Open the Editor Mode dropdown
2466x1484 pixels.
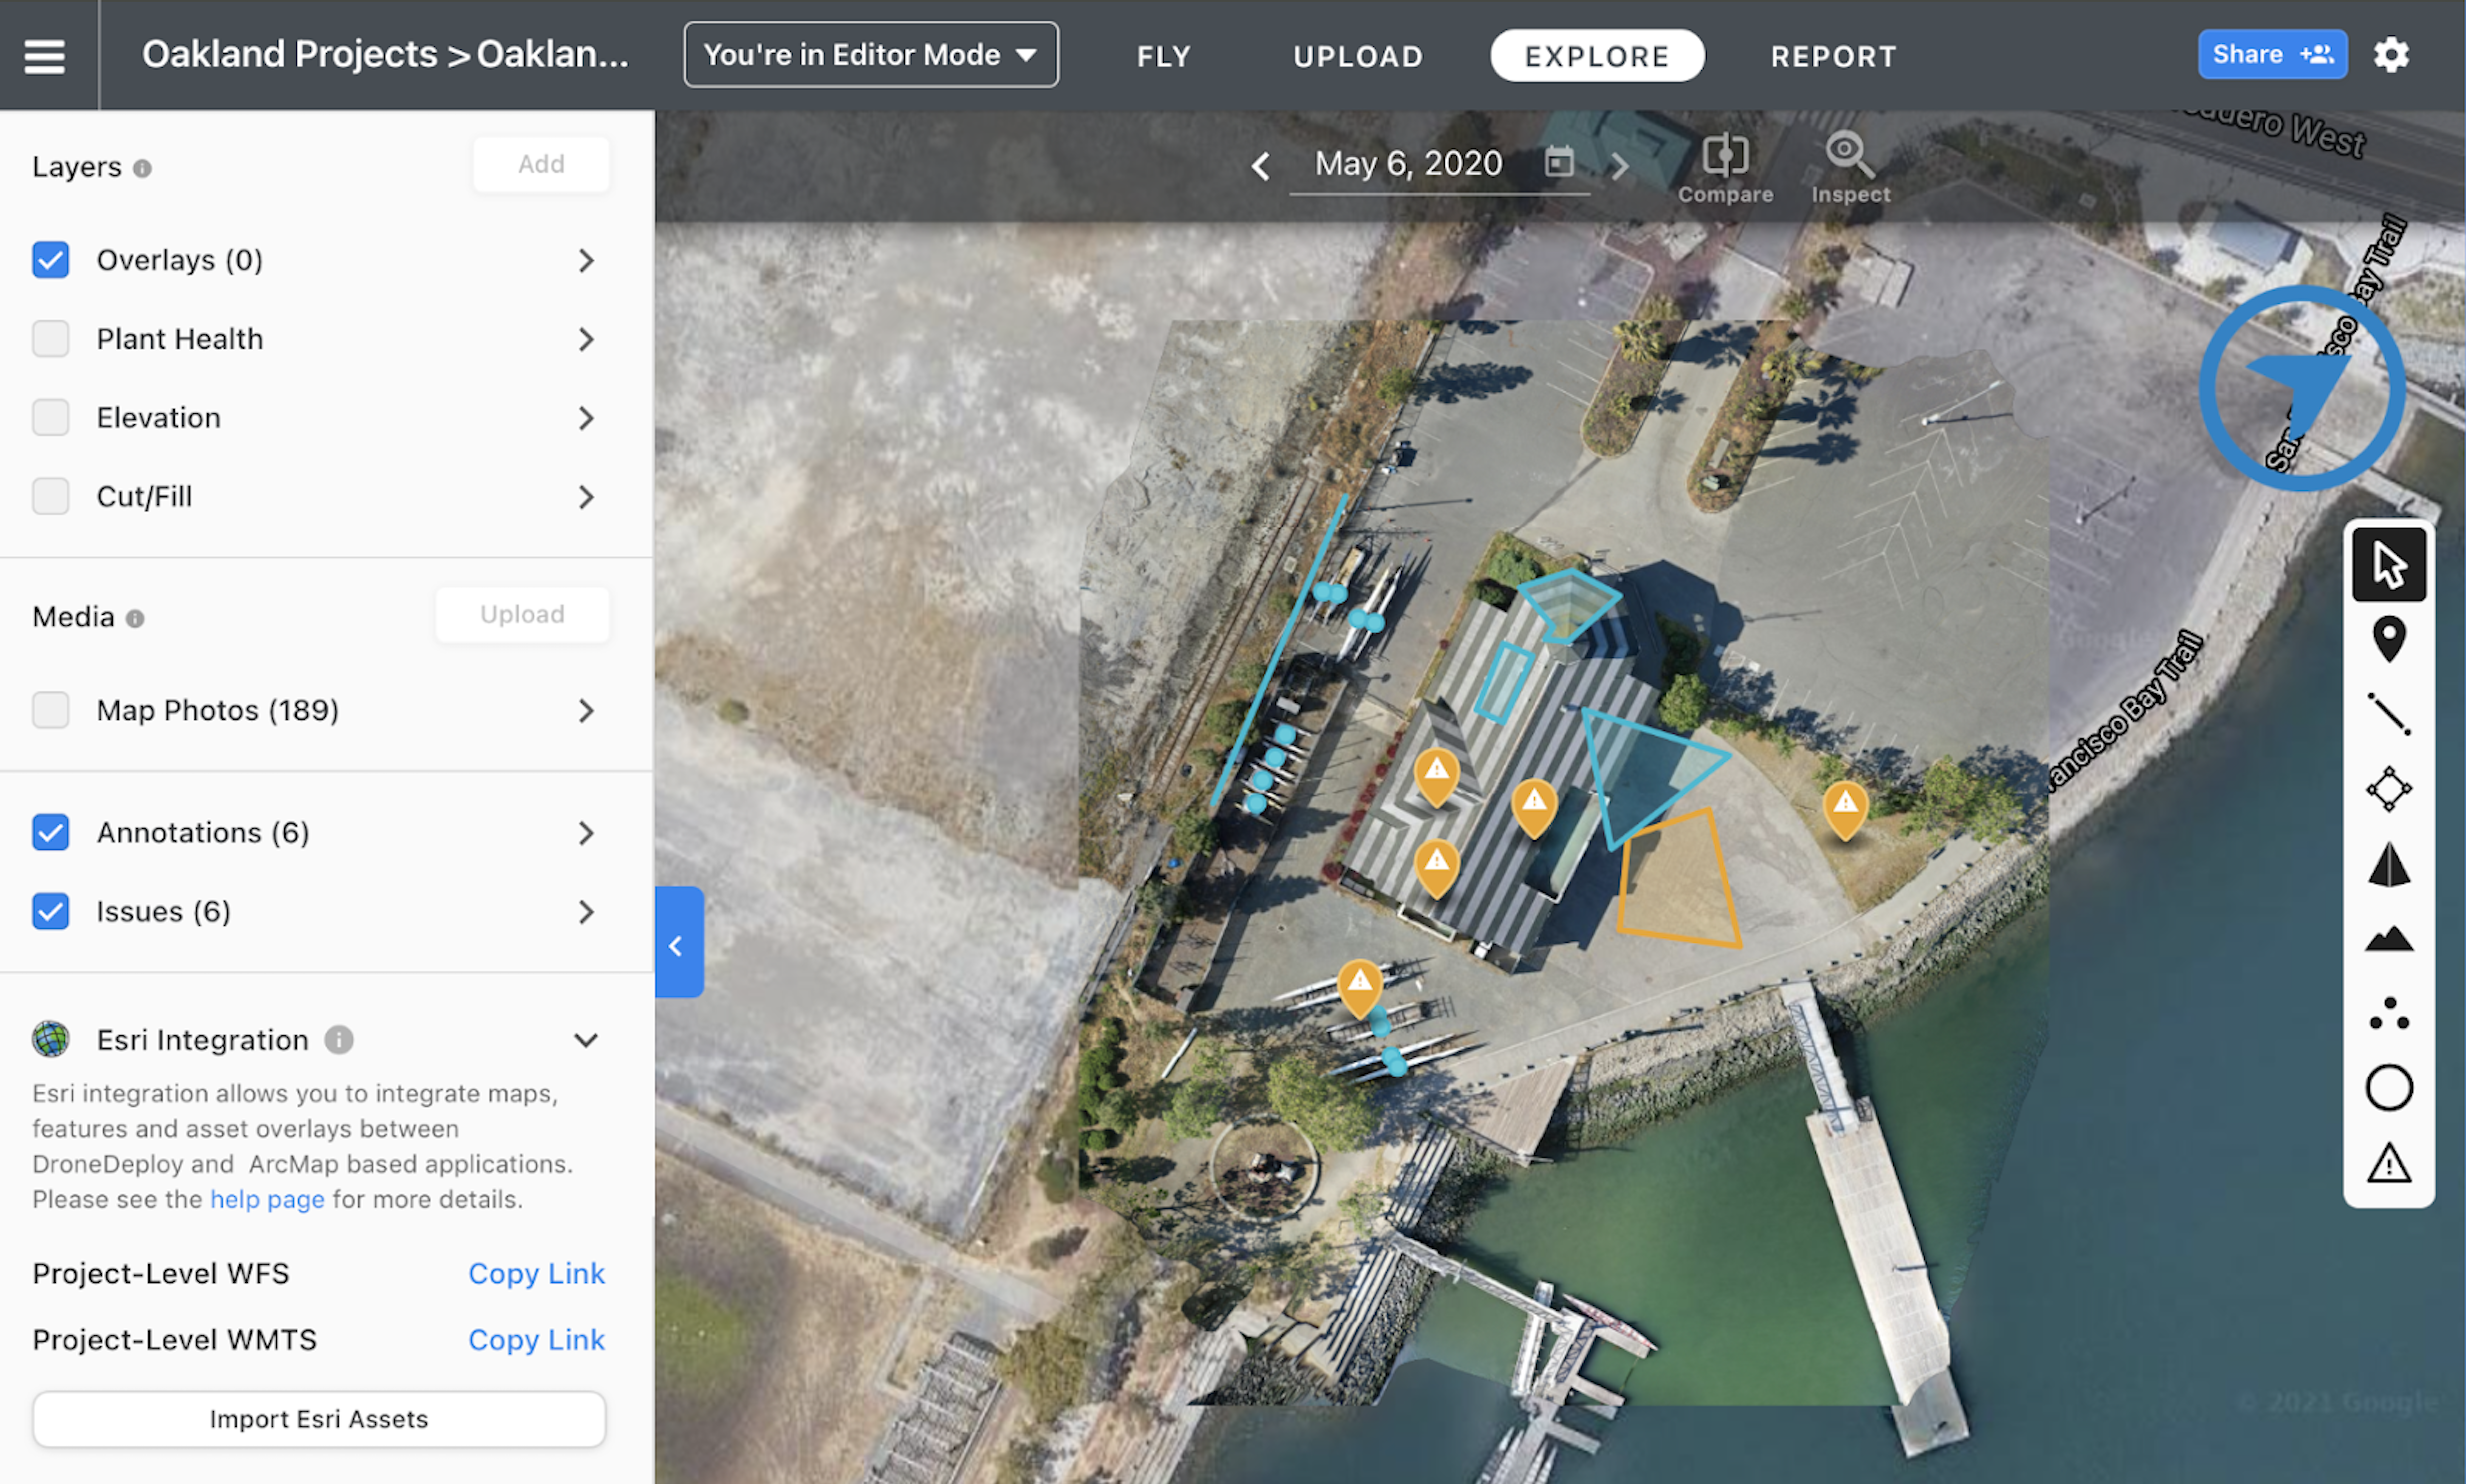871,55
